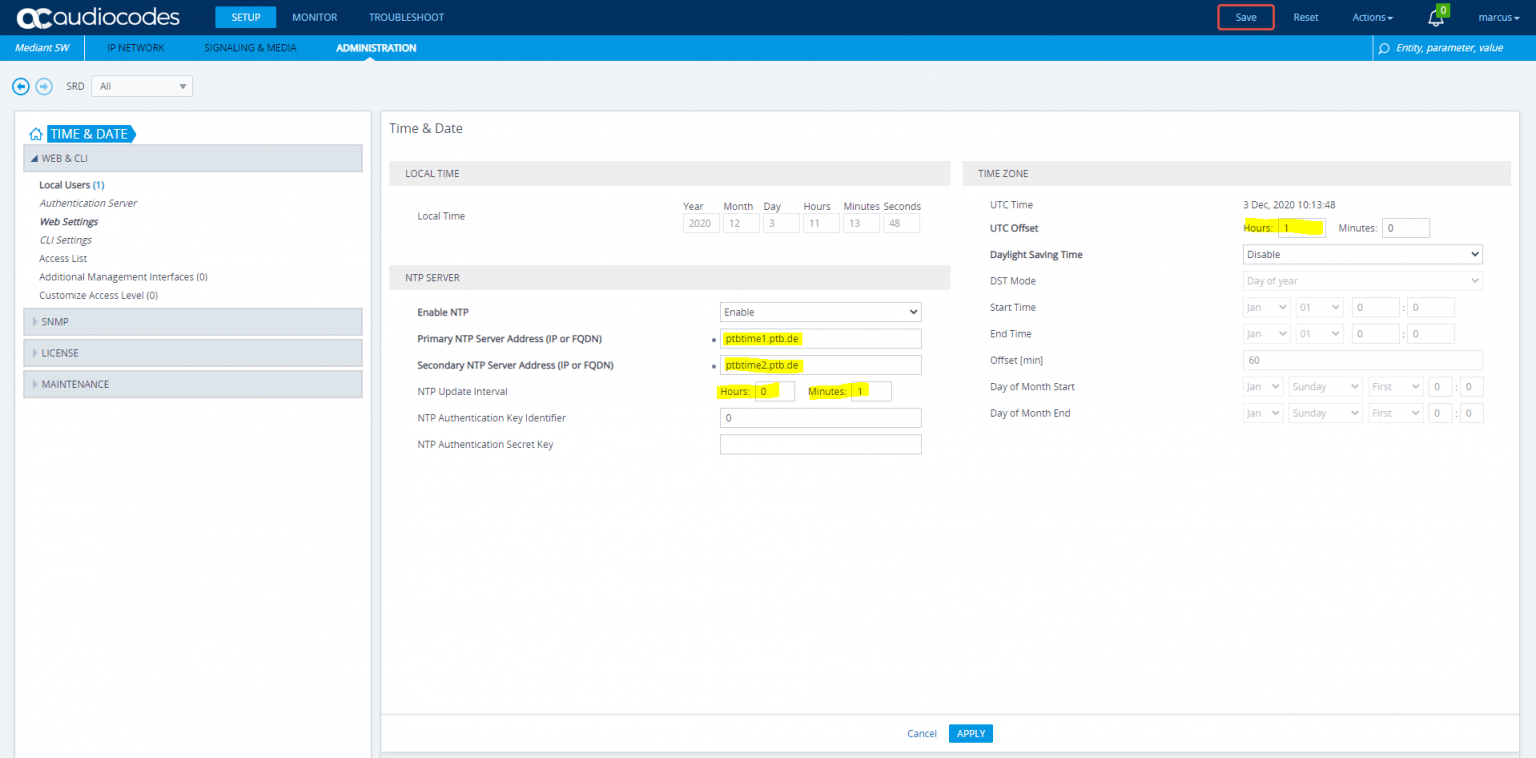Navigate back using the left arrow icon
1536x758 pixels.
(x=20, y=86)
